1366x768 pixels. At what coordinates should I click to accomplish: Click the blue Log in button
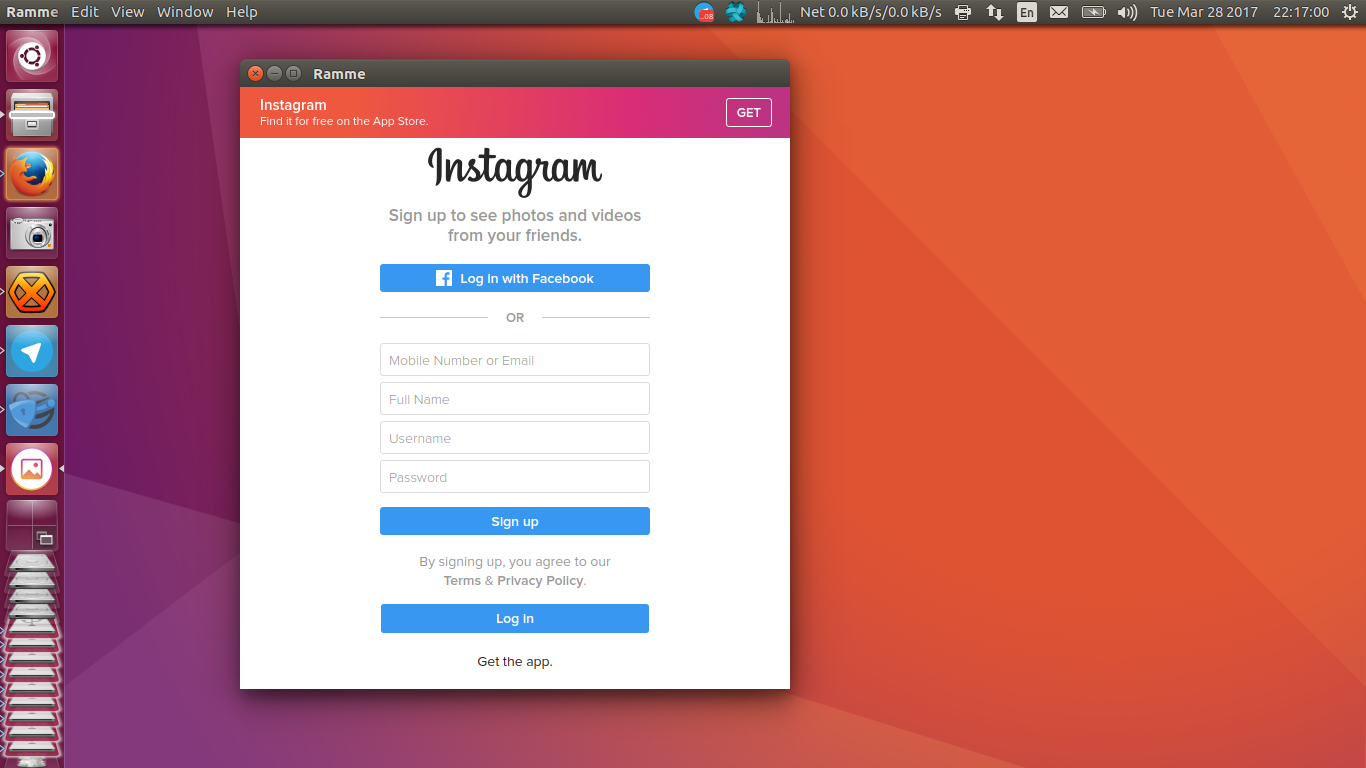(x=515, y=618)
